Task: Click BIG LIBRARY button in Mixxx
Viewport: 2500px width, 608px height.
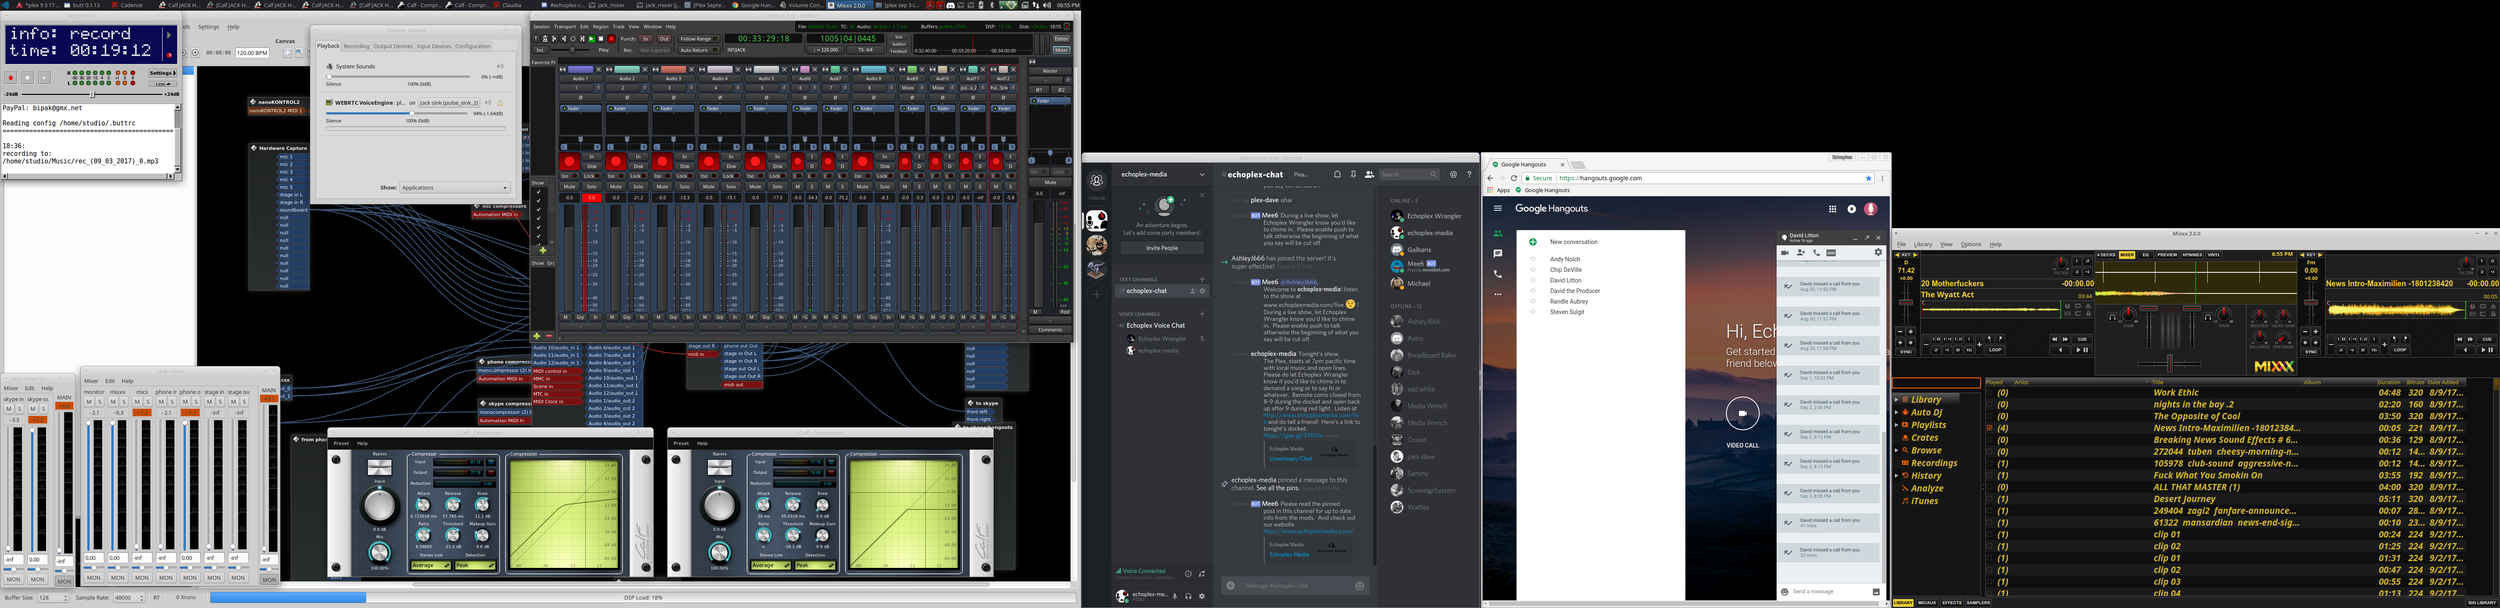Action: coord(2481,603)
